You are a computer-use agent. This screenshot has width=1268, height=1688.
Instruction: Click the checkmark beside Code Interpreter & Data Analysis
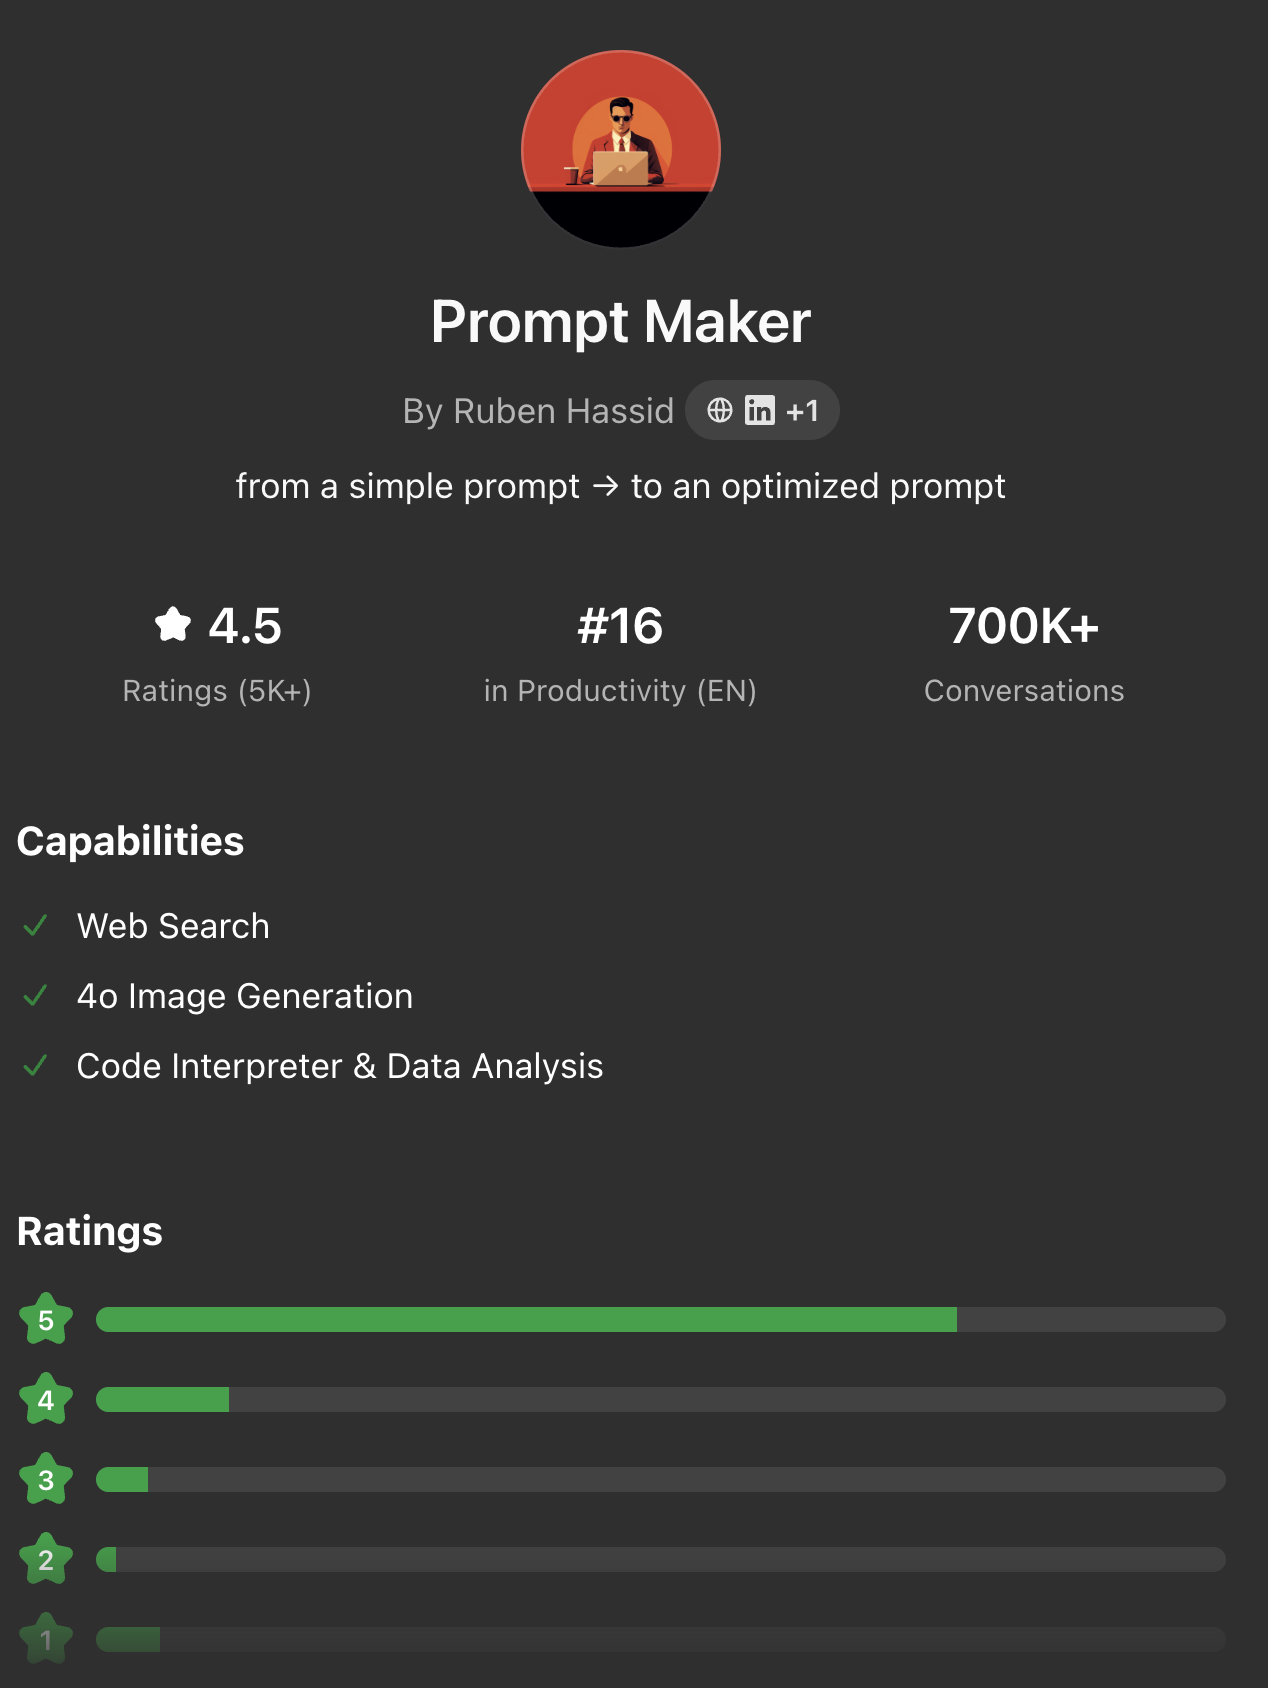(x=35, y=1065)
